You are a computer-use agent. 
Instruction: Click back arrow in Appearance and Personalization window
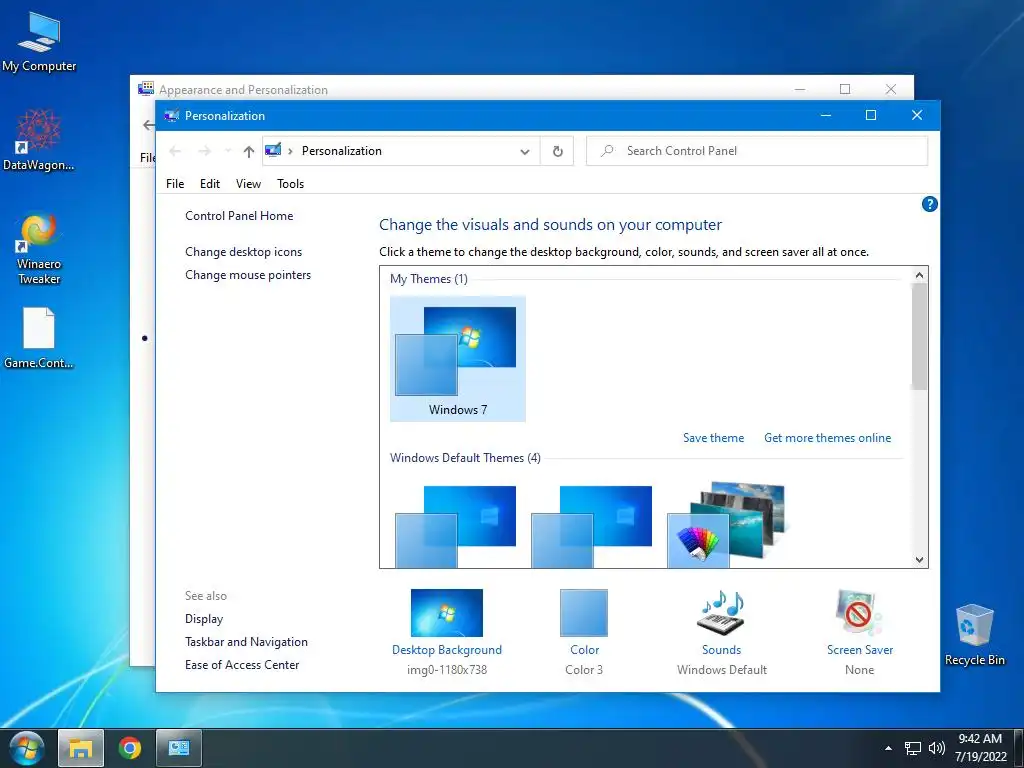[148, 125]
